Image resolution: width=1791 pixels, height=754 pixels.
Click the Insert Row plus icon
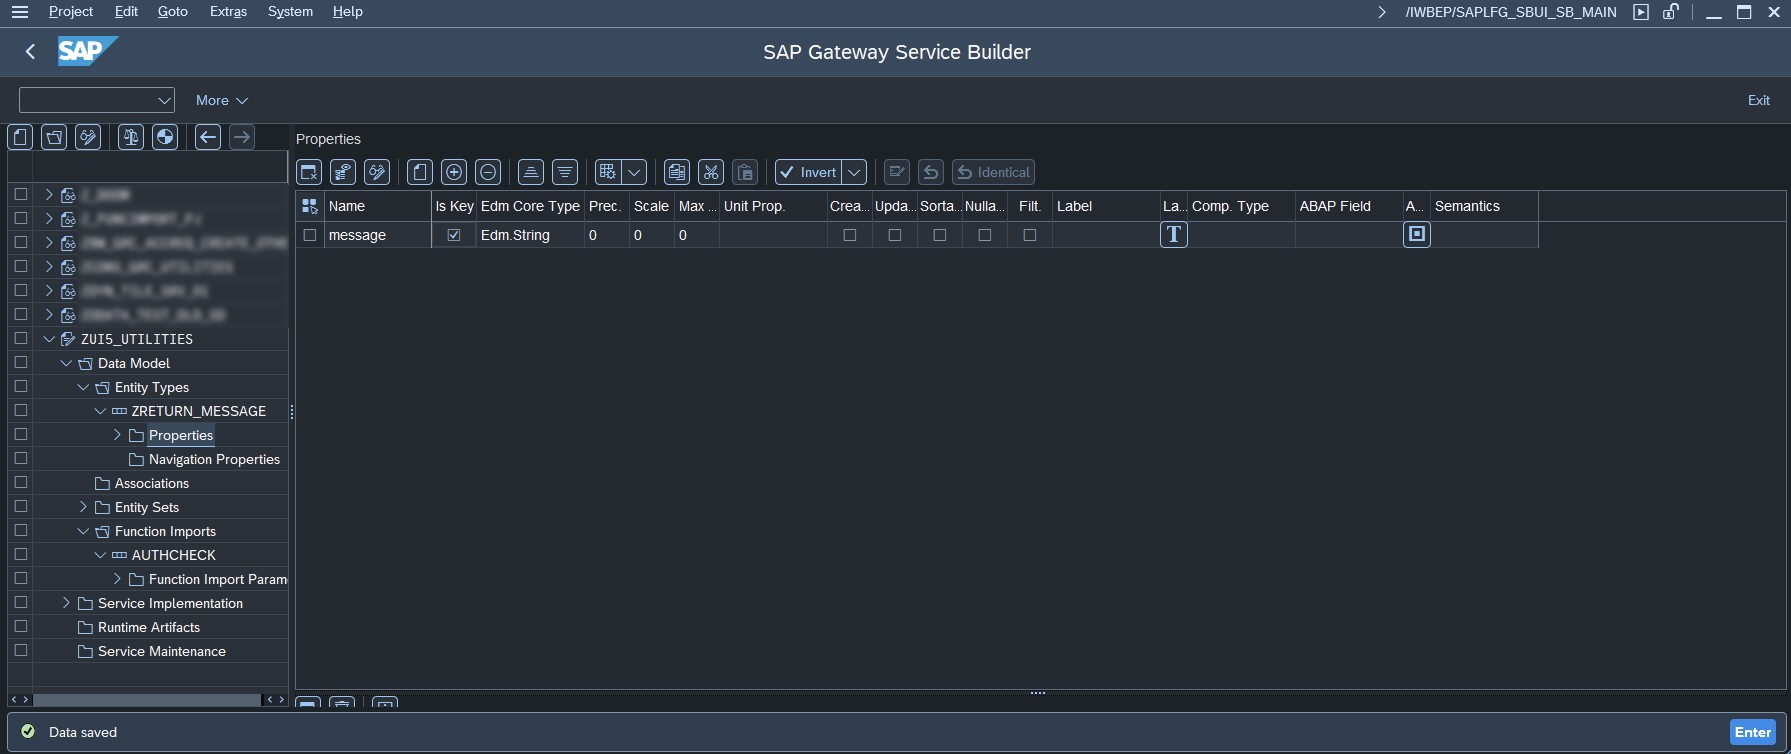tap(454, 172)
